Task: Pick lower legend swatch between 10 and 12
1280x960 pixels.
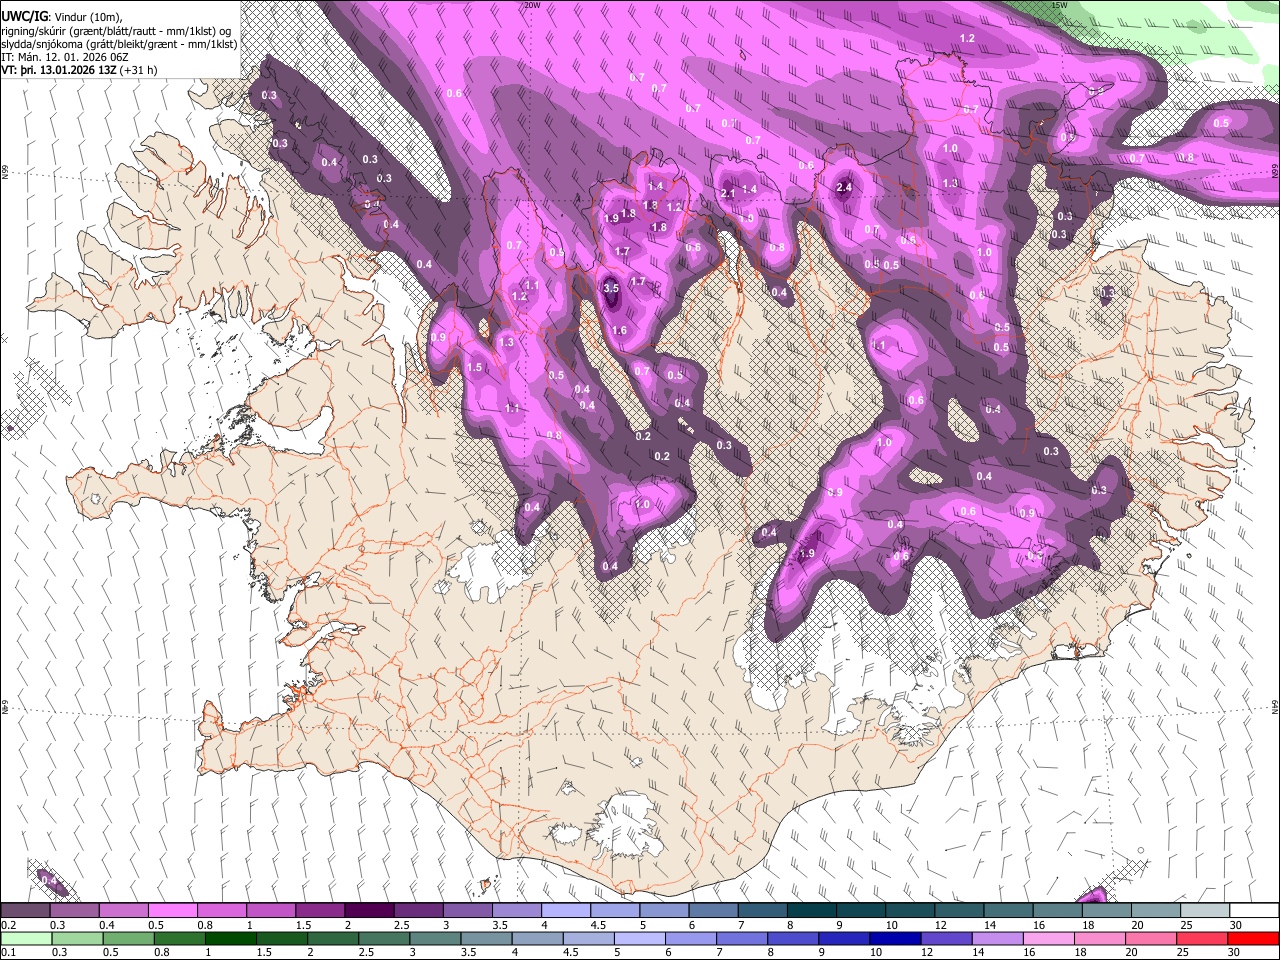Action: click(895, 938)
